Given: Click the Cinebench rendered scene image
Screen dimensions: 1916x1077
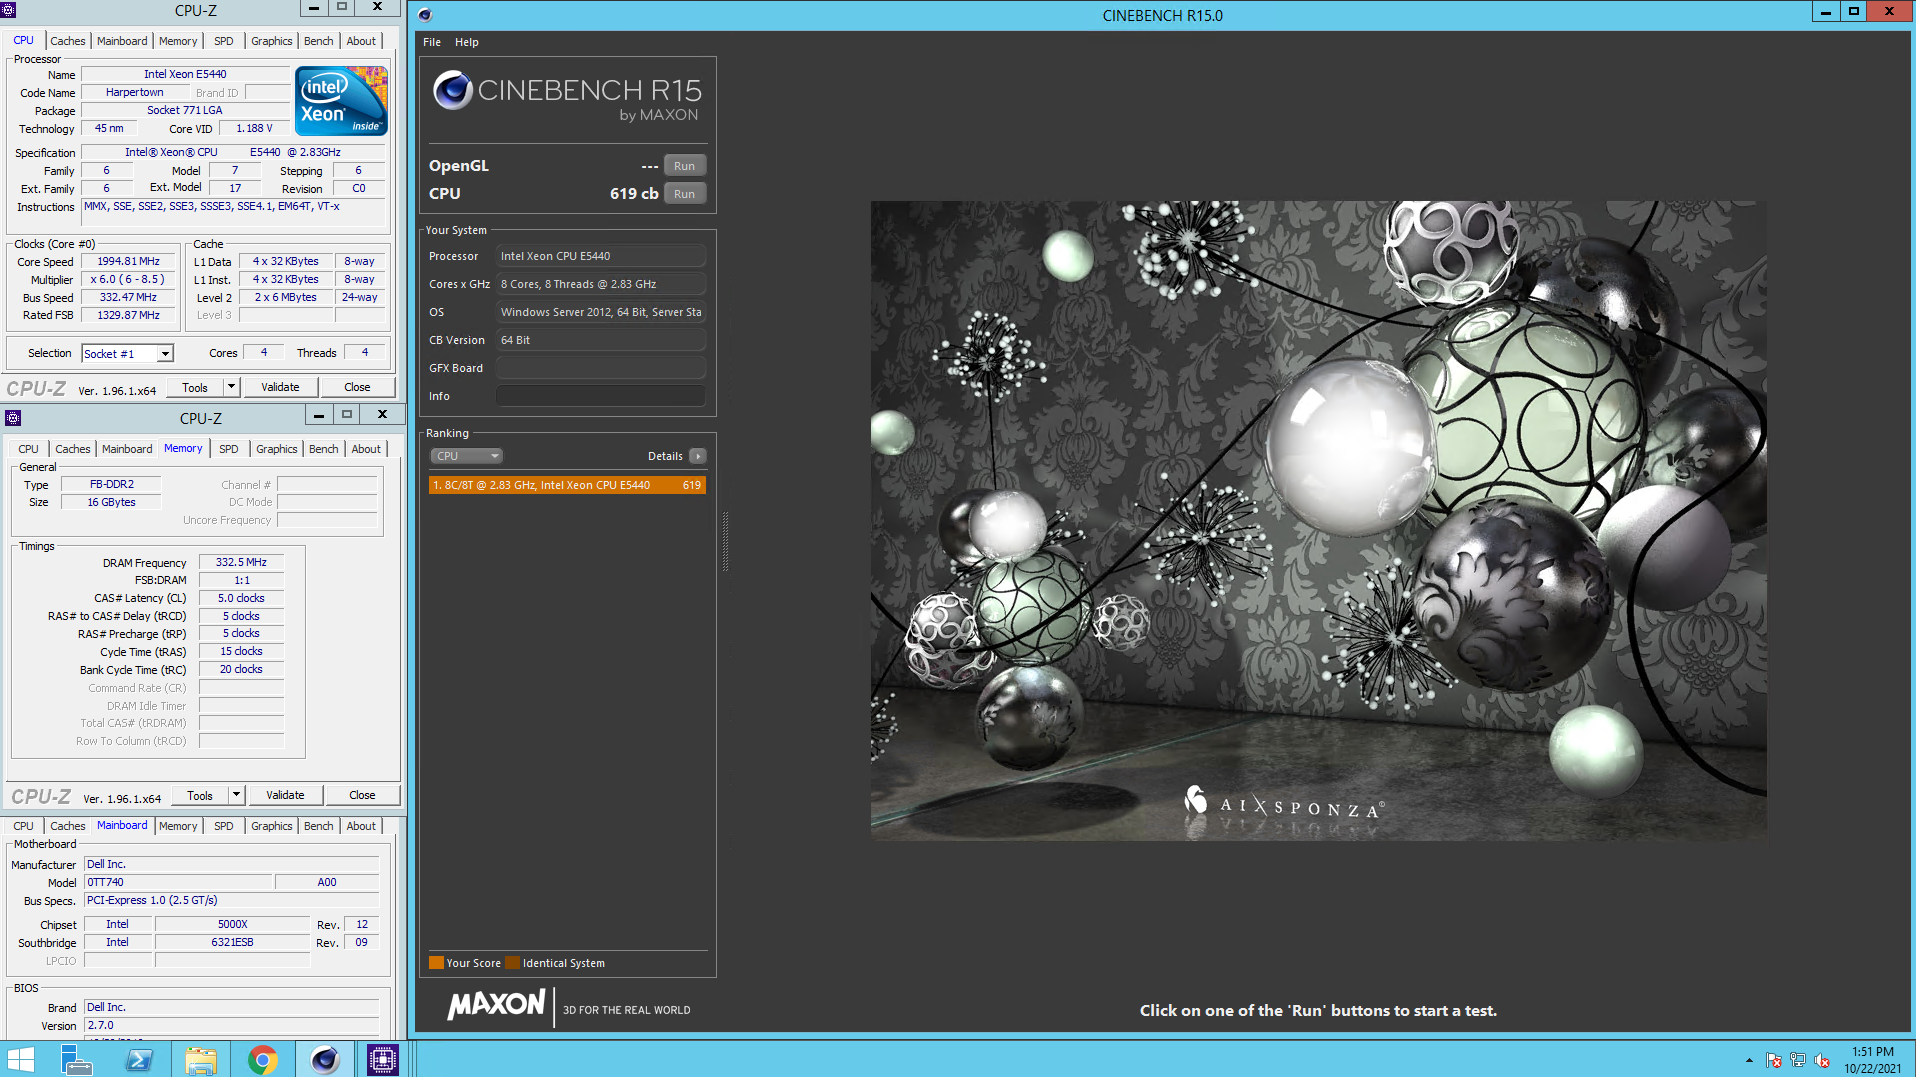Looking at the screenshot, I should 1318,520.
